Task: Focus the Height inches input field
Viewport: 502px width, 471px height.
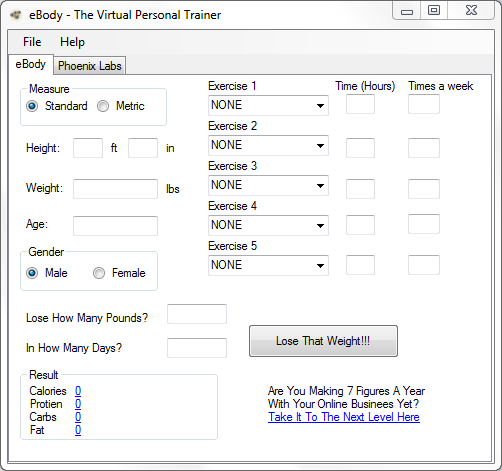Action: 143,148
